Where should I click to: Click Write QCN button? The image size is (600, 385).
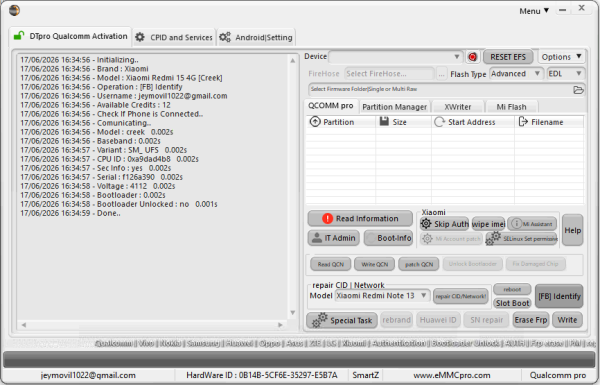click(375, 264)
